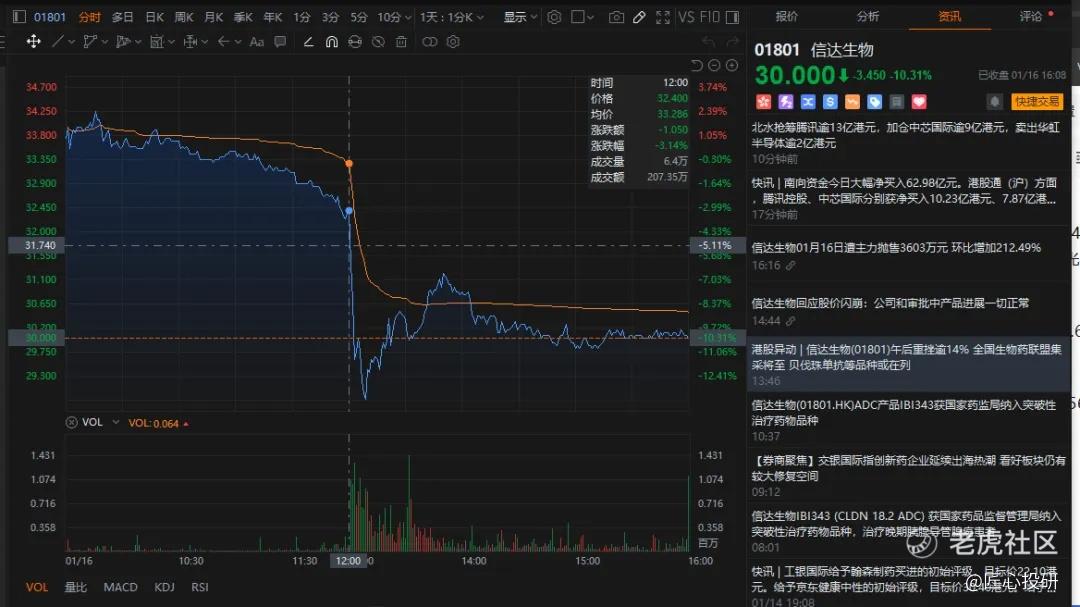
Task: Expand the arrow tool options dropdown
Action: 238,43
